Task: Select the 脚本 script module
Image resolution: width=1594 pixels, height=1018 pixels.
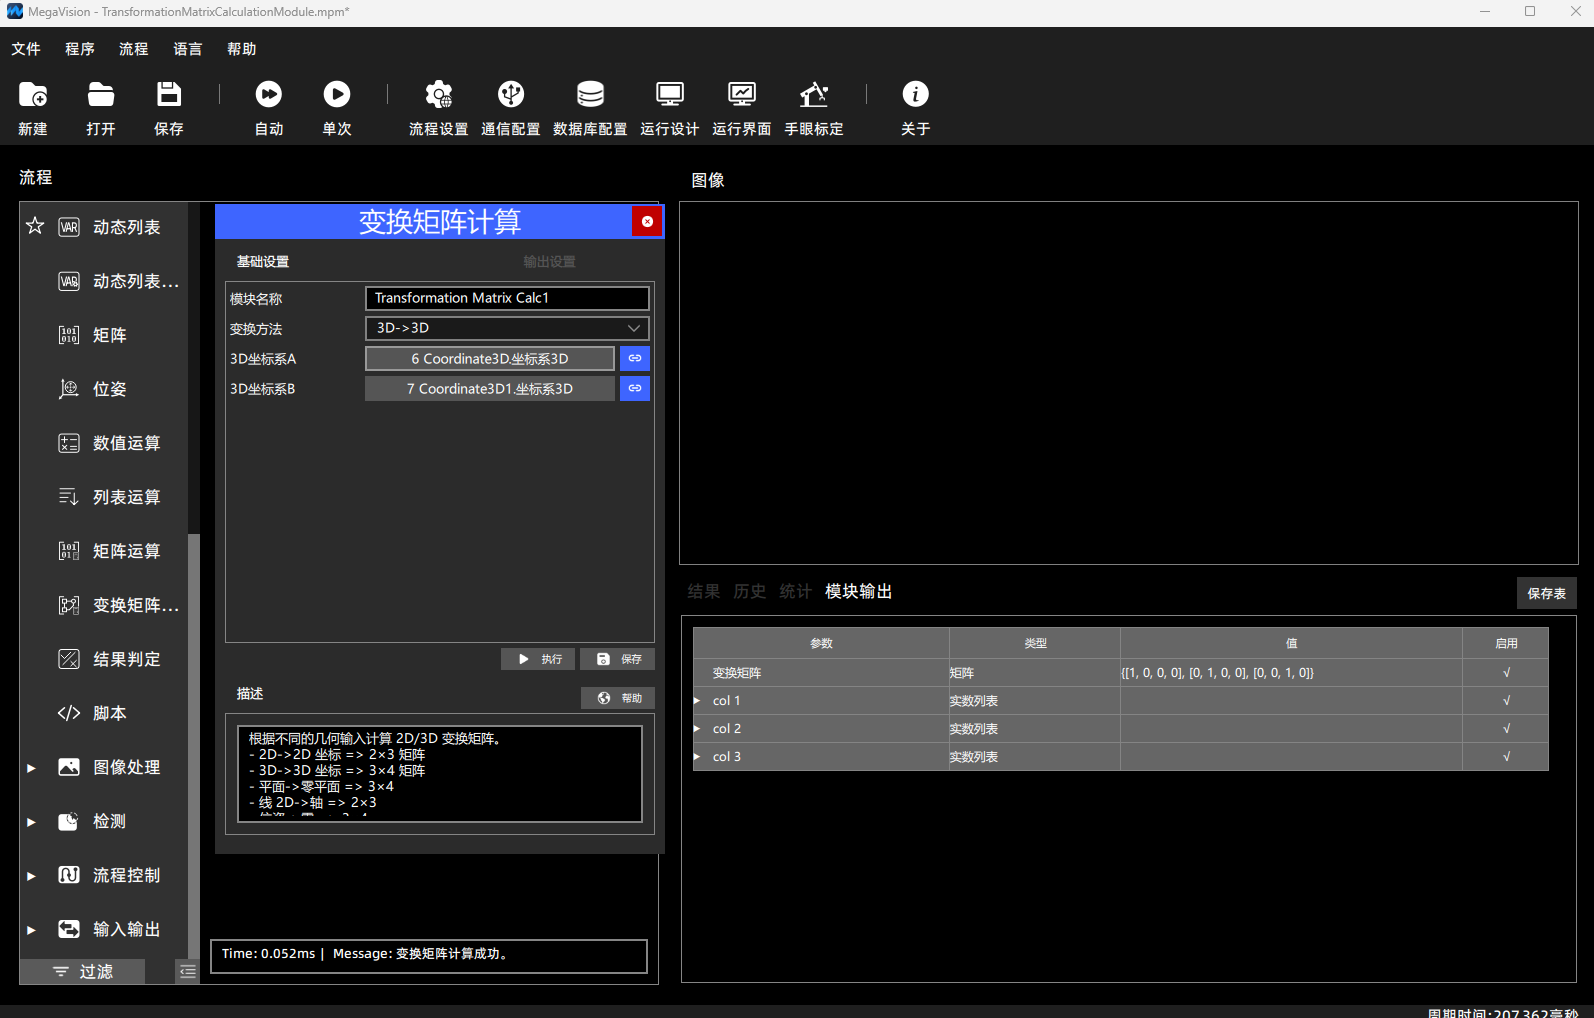Action: tap(110, 713)
